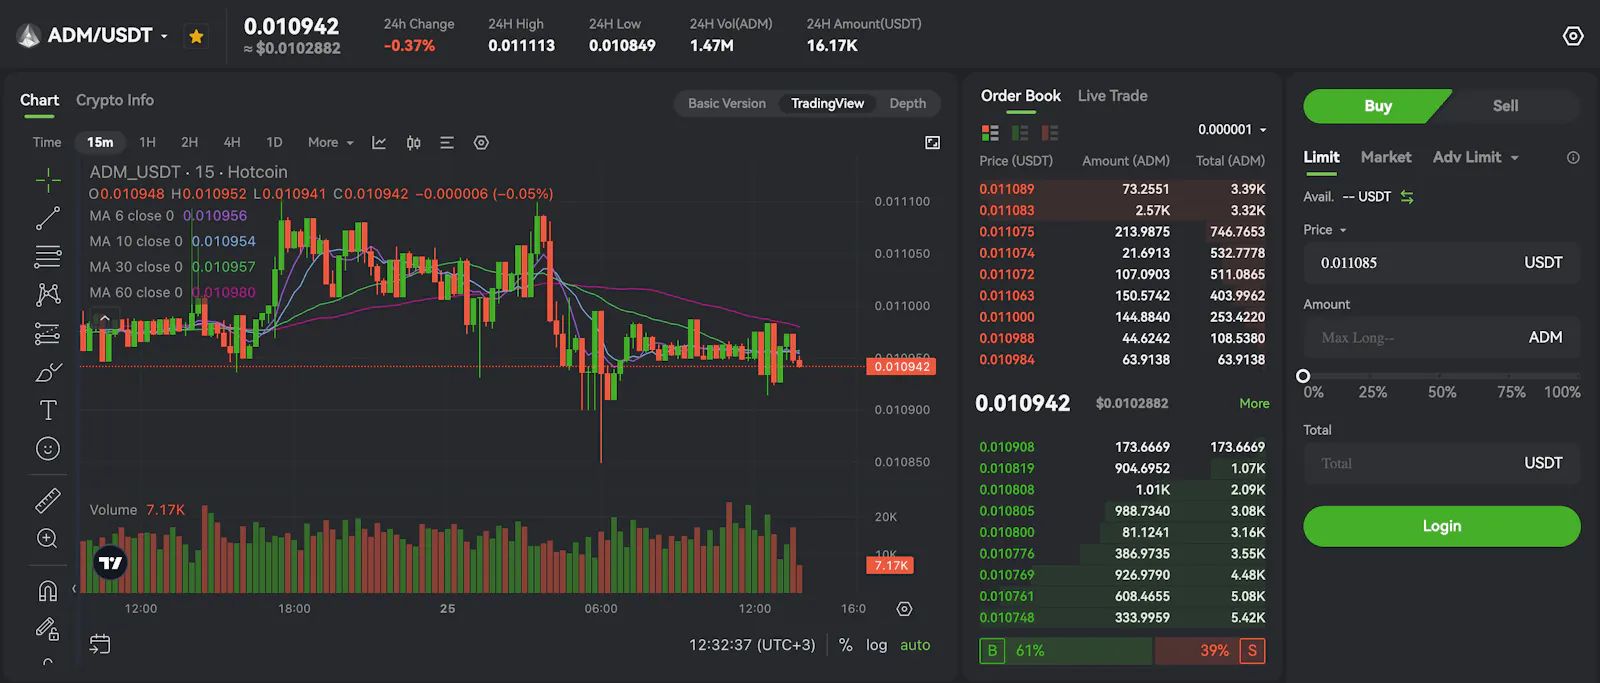Collapse the drawing toolbar side arrow
The width and height of the screenshot is (1600, 683).
click(74, 589)
